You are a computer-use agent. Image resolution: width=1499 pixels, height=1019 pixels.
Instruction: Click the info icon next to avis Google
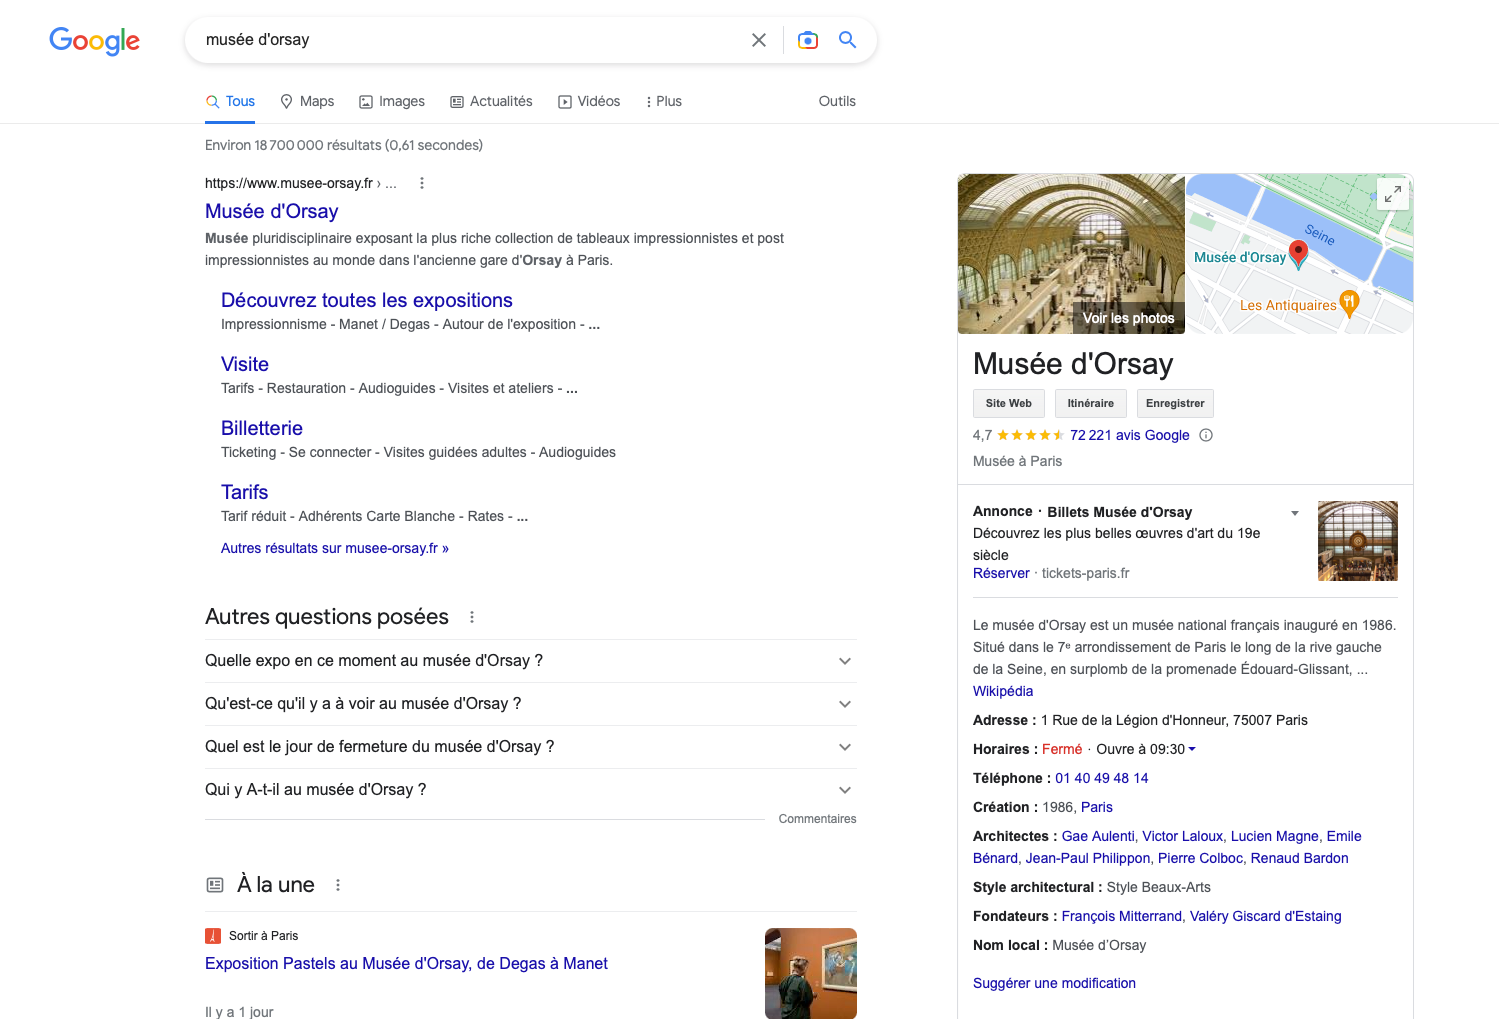tap(1206, 435)
